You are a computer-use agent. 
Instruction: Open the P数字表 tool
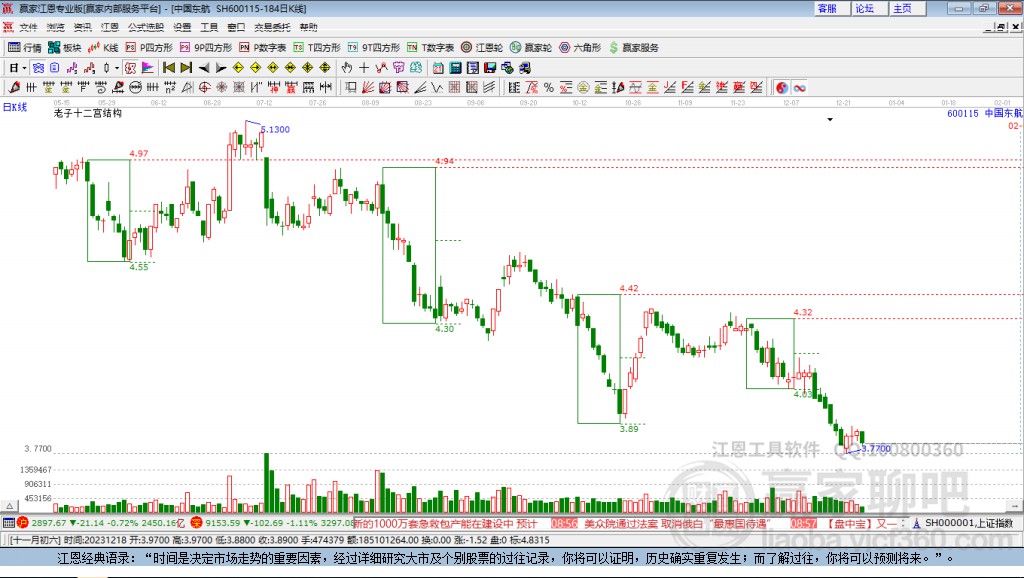pyautogui.click(x=263, y=48)
